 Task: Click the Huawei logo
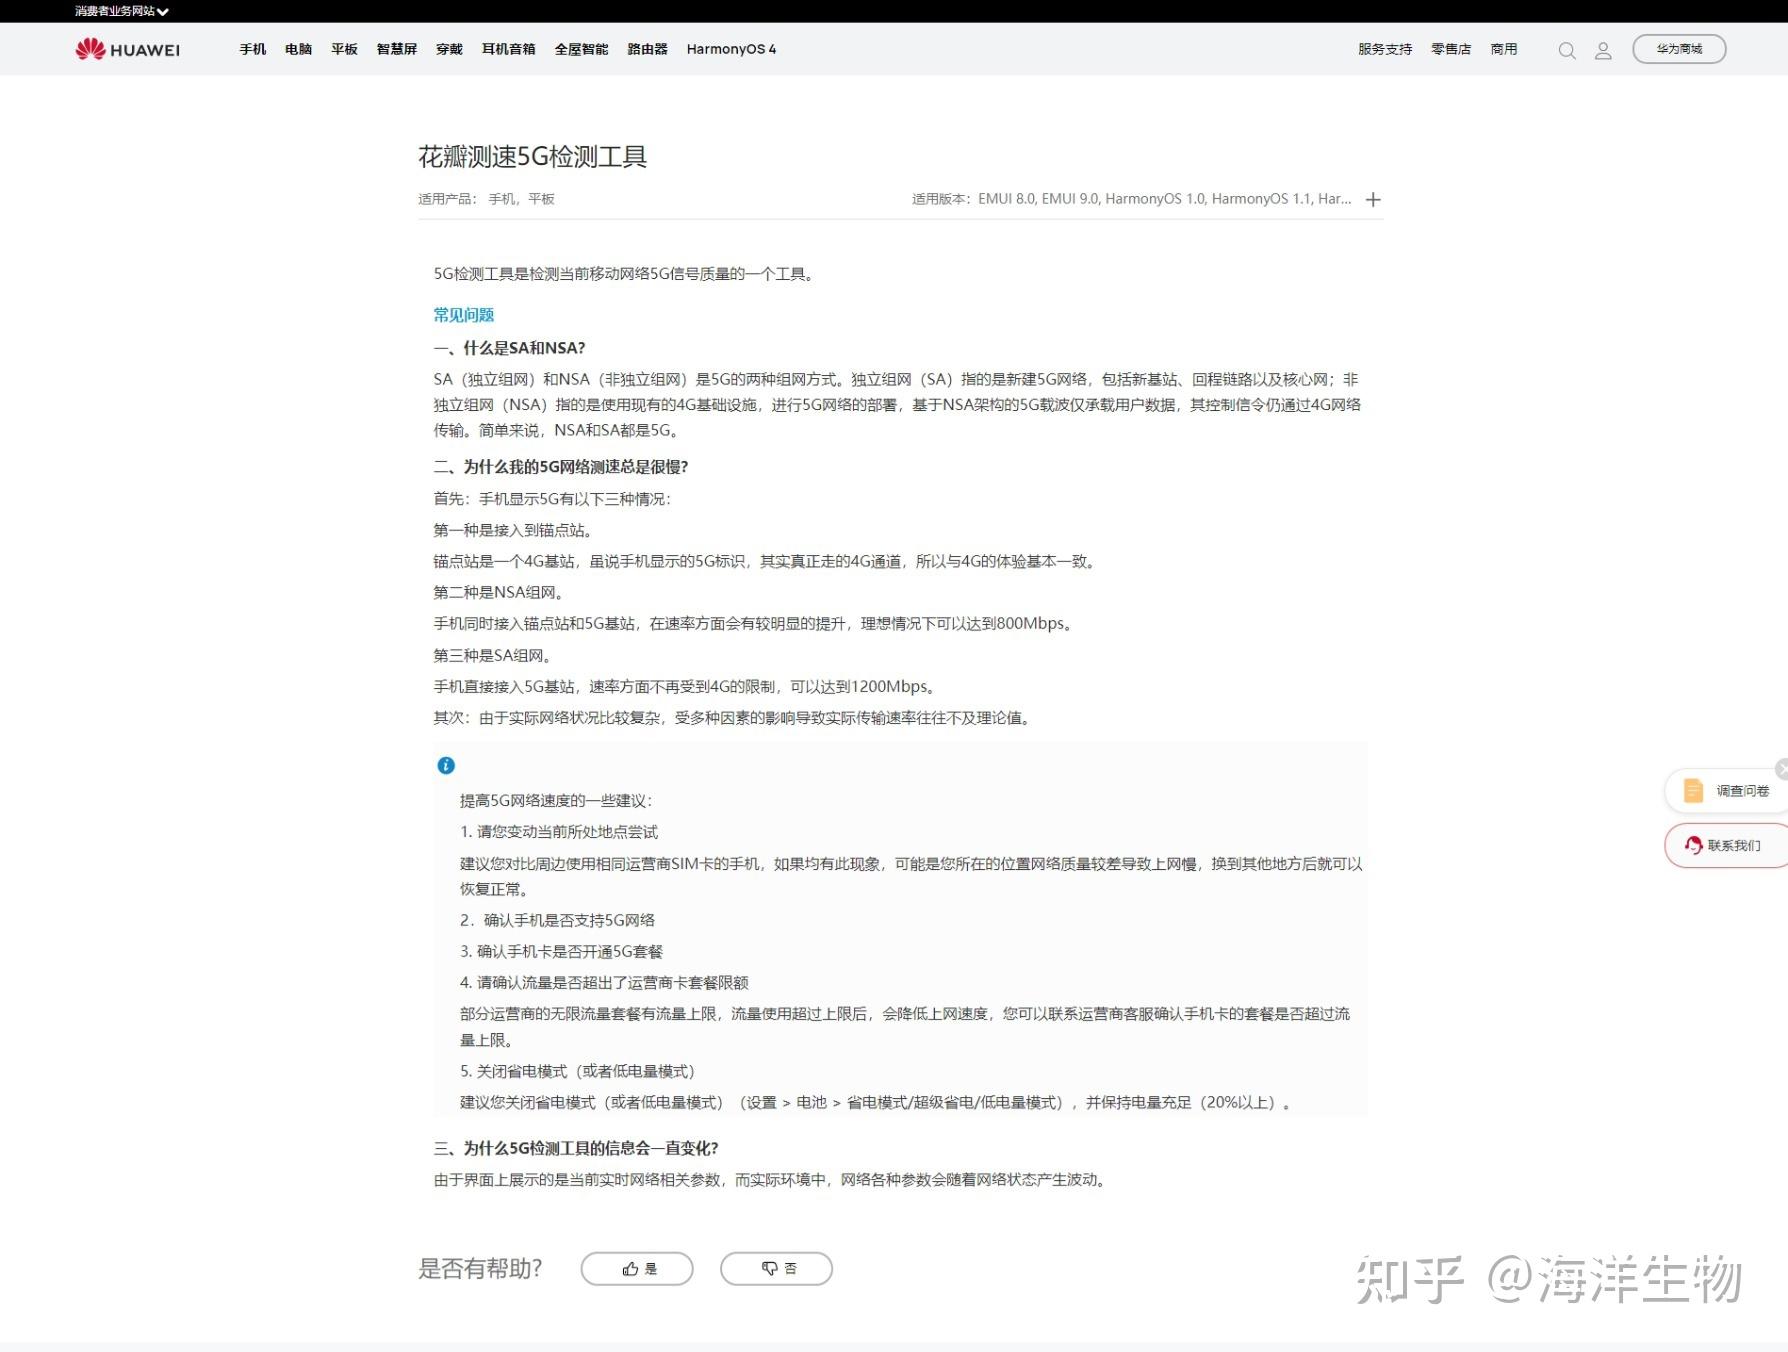point(127,49)
